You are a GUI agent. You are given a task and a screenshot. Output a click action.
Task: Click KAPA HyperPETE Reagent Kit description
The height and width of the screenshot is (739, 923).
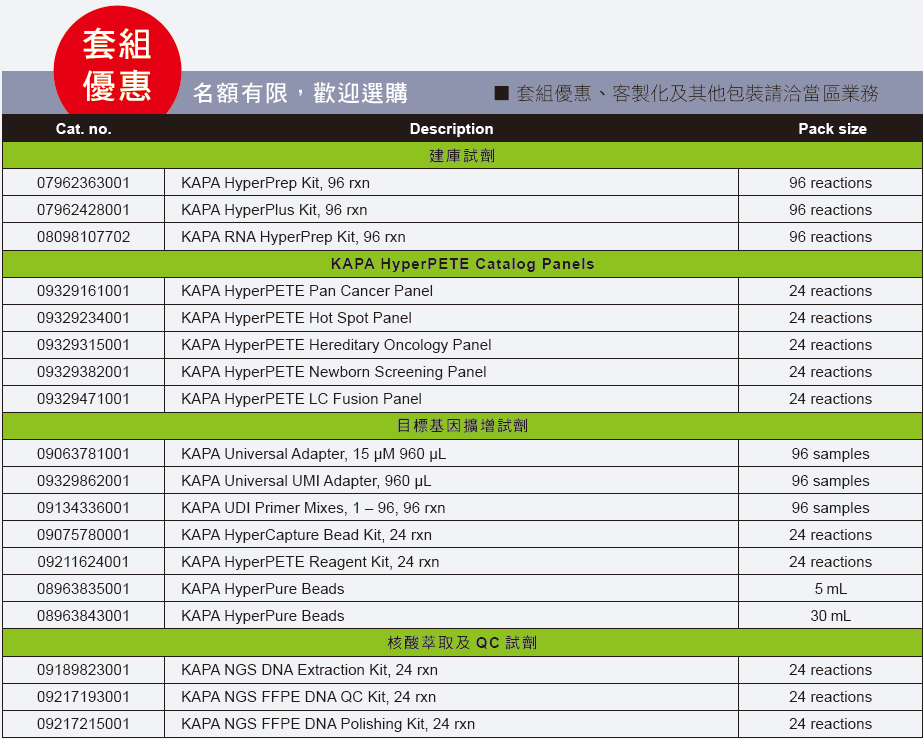pos(310,562)
